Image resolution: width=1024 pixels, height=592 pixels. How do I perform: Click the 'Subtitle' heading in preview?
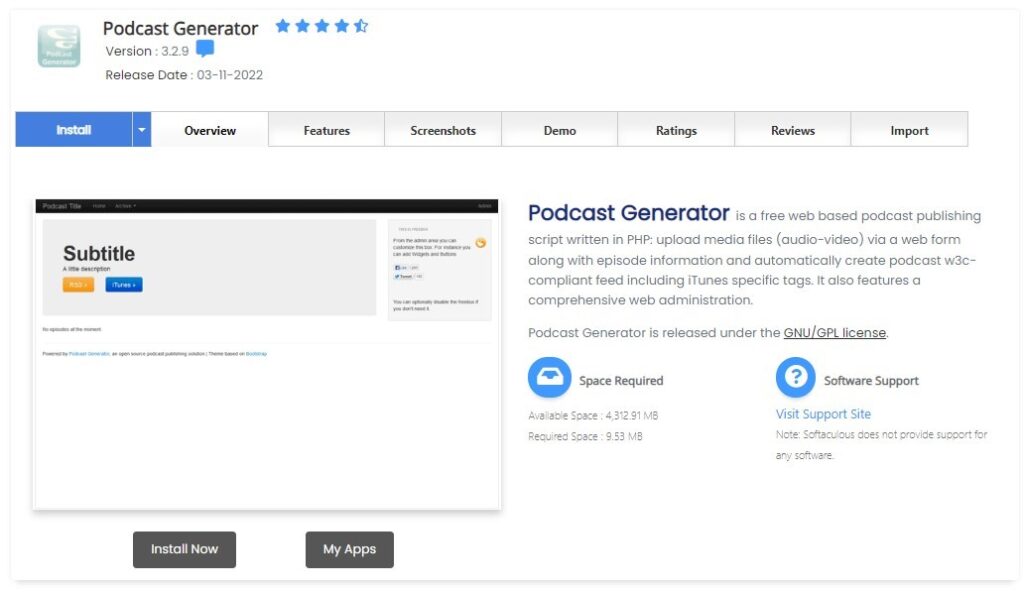pos(99,254)
